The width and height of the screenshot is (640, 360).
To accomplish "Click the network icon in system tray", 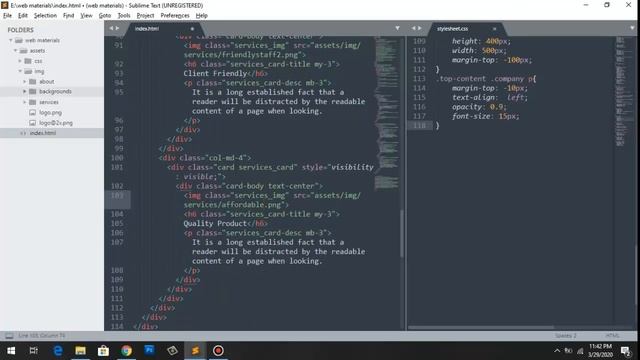I will click(580, 351).
